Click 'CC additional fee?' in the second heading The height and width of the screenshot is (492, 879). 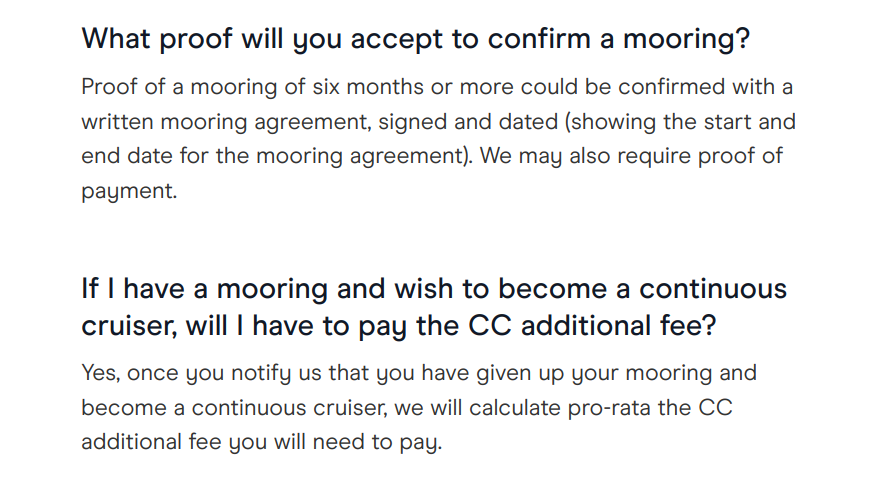click(592, 326)
